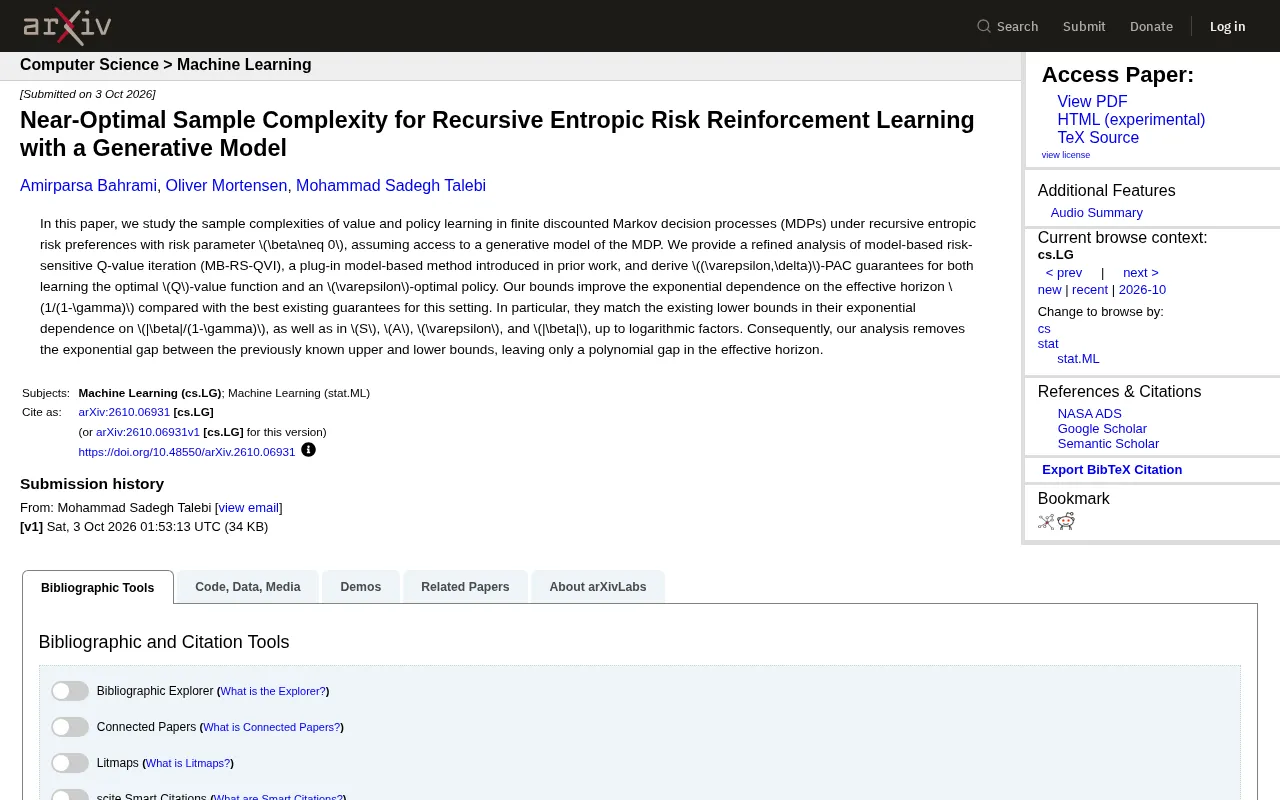Open the new cs.LG listings link

coord(1049,290)
